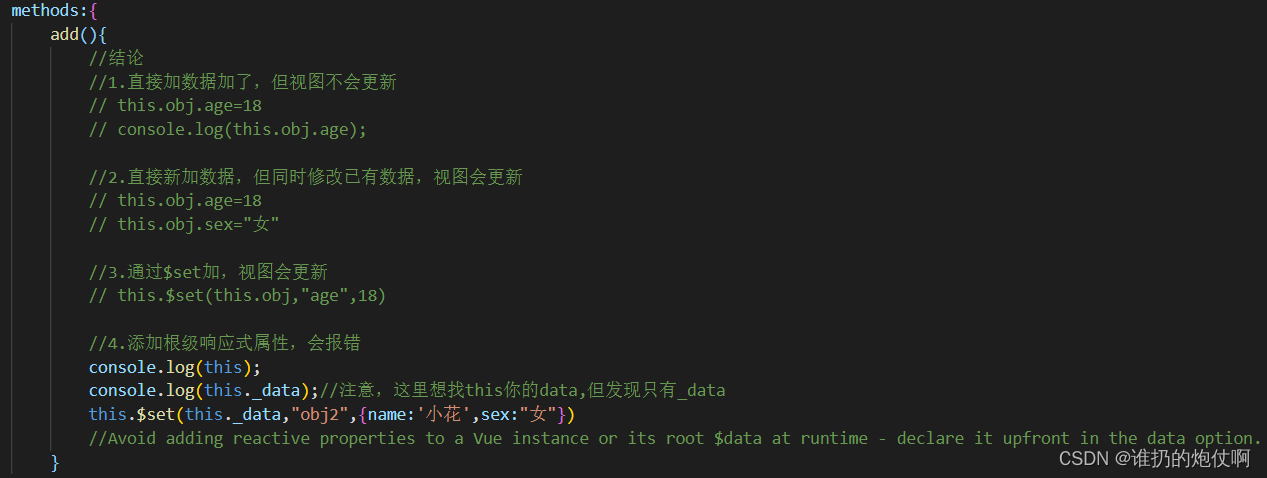The width and height of the screenshot is (1267, 478).
Task: Click the CSDN author watermark text
Action: (1154, 459)
